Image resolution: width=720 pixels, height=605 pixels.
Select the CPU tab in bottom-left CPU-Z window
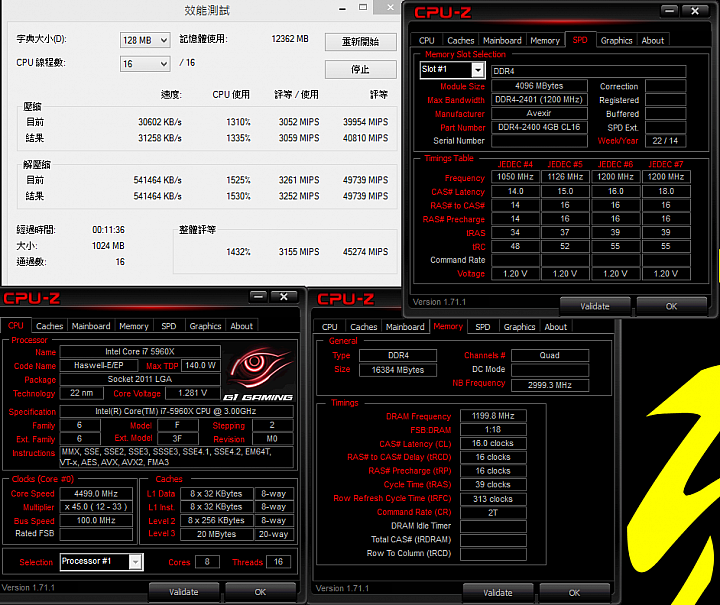coord(16,325)
